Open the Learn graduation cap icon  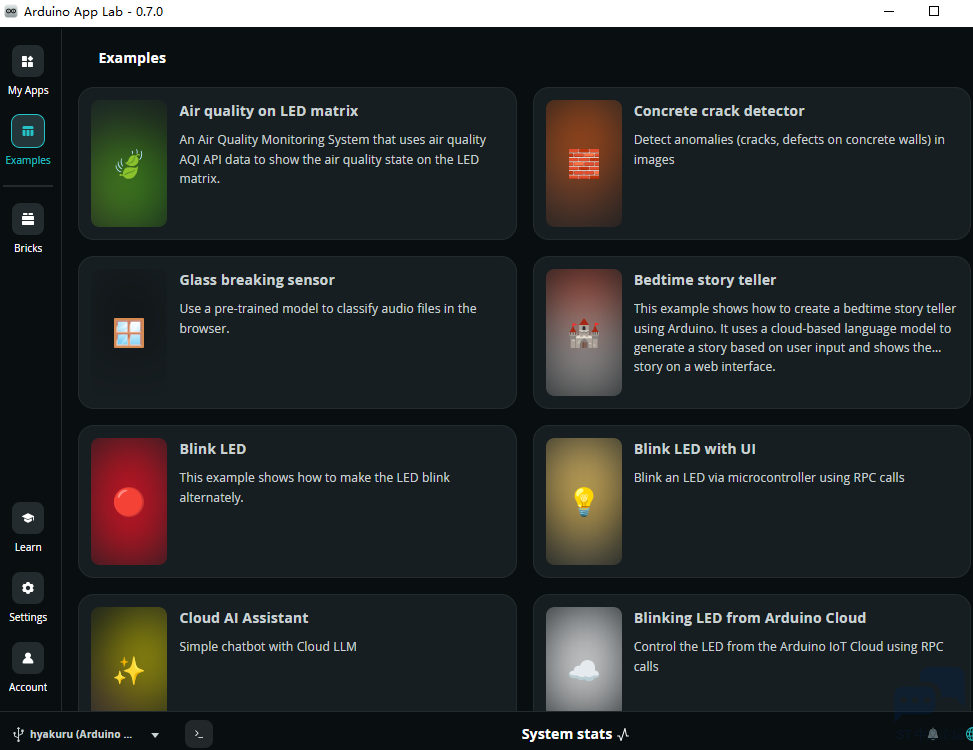(x=28, y=518)
